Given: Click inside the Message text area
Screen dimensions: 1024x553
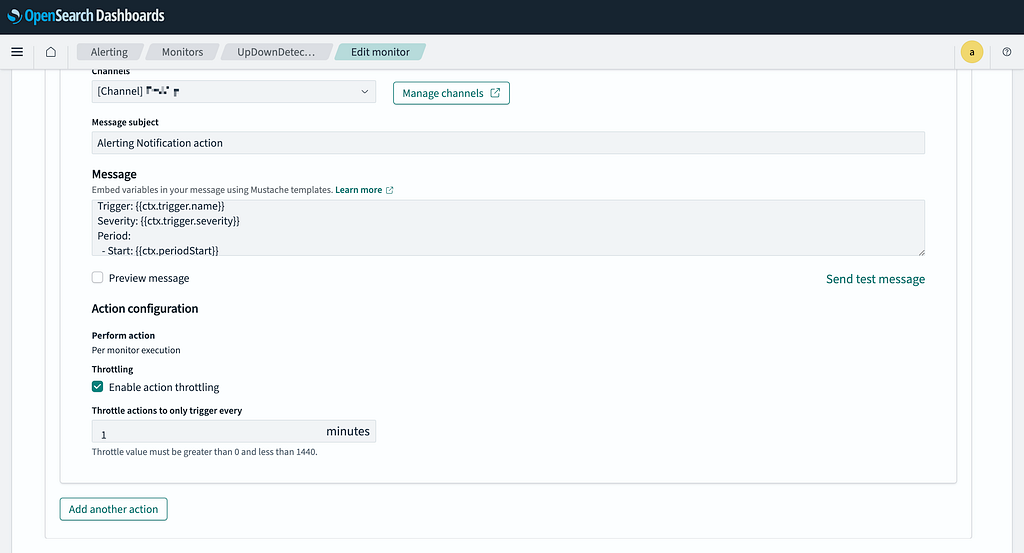Looking at the screenshot, I should tap(508, 228).
